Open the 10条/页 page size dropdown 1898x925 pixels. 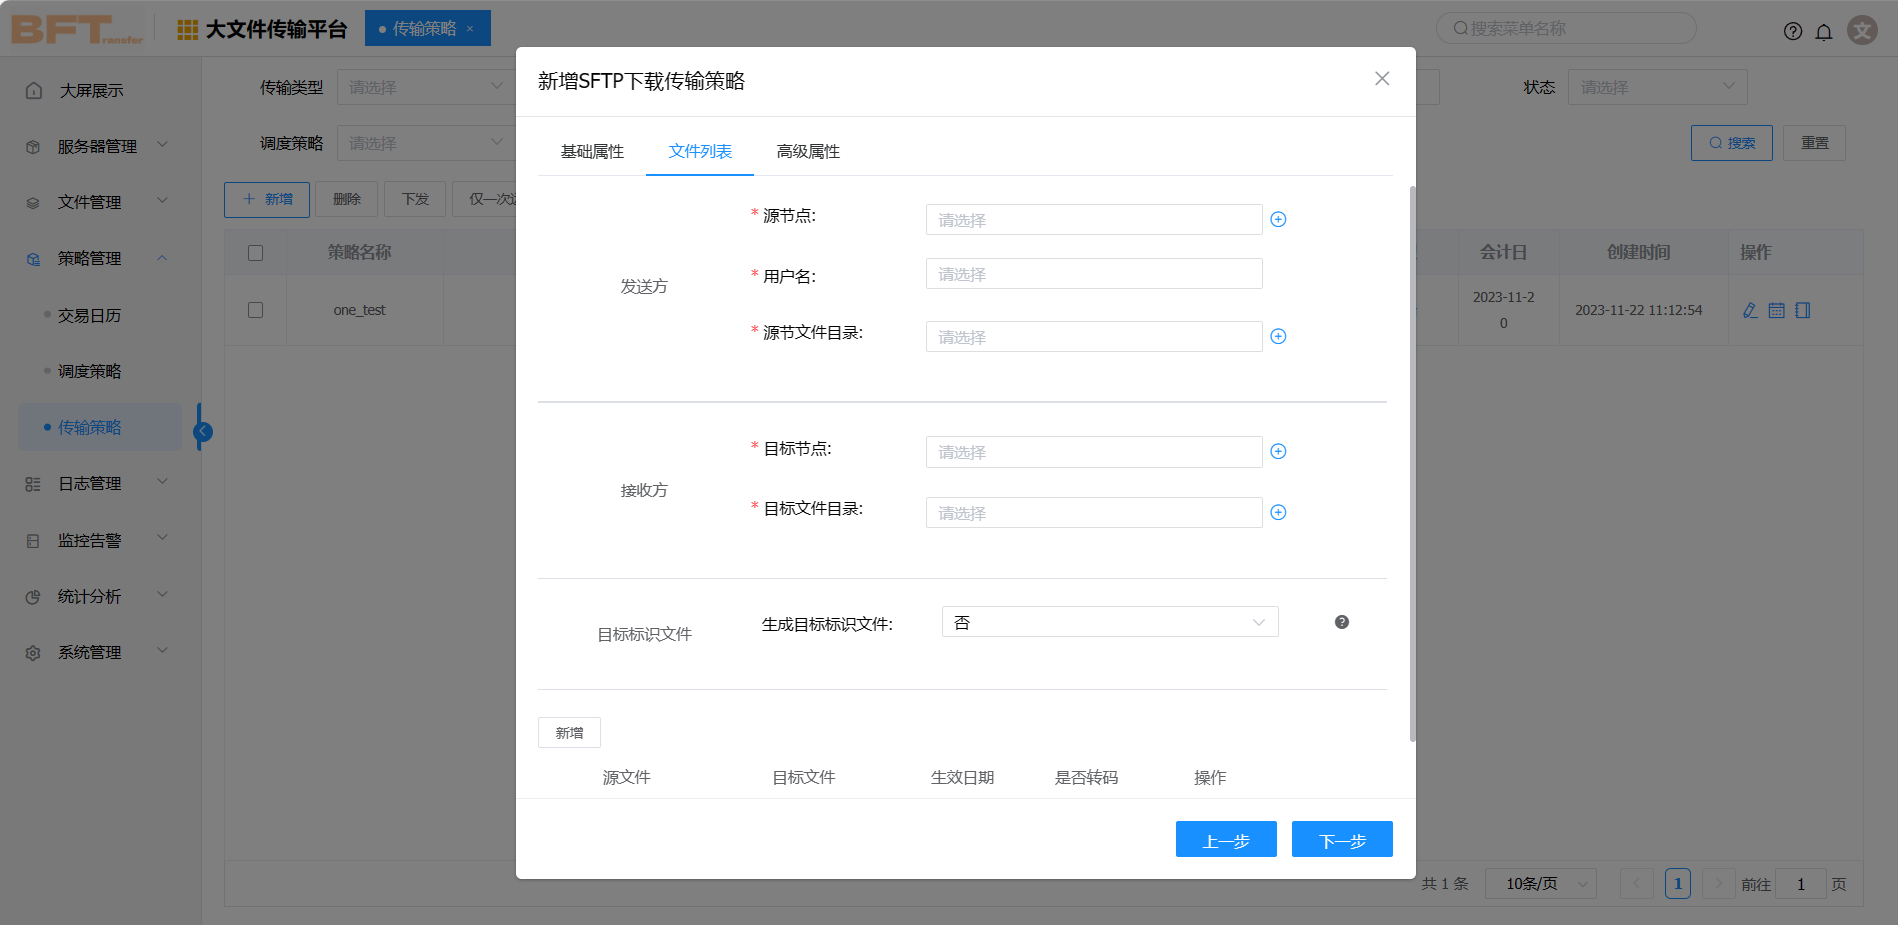coord(1540,884)
